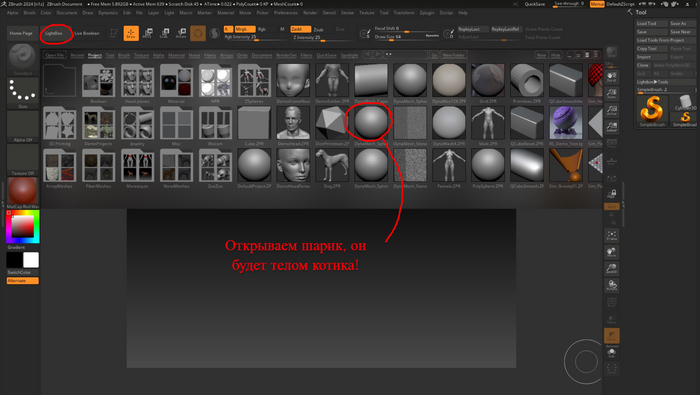Toggle Mrgb mode

[245, 29]
